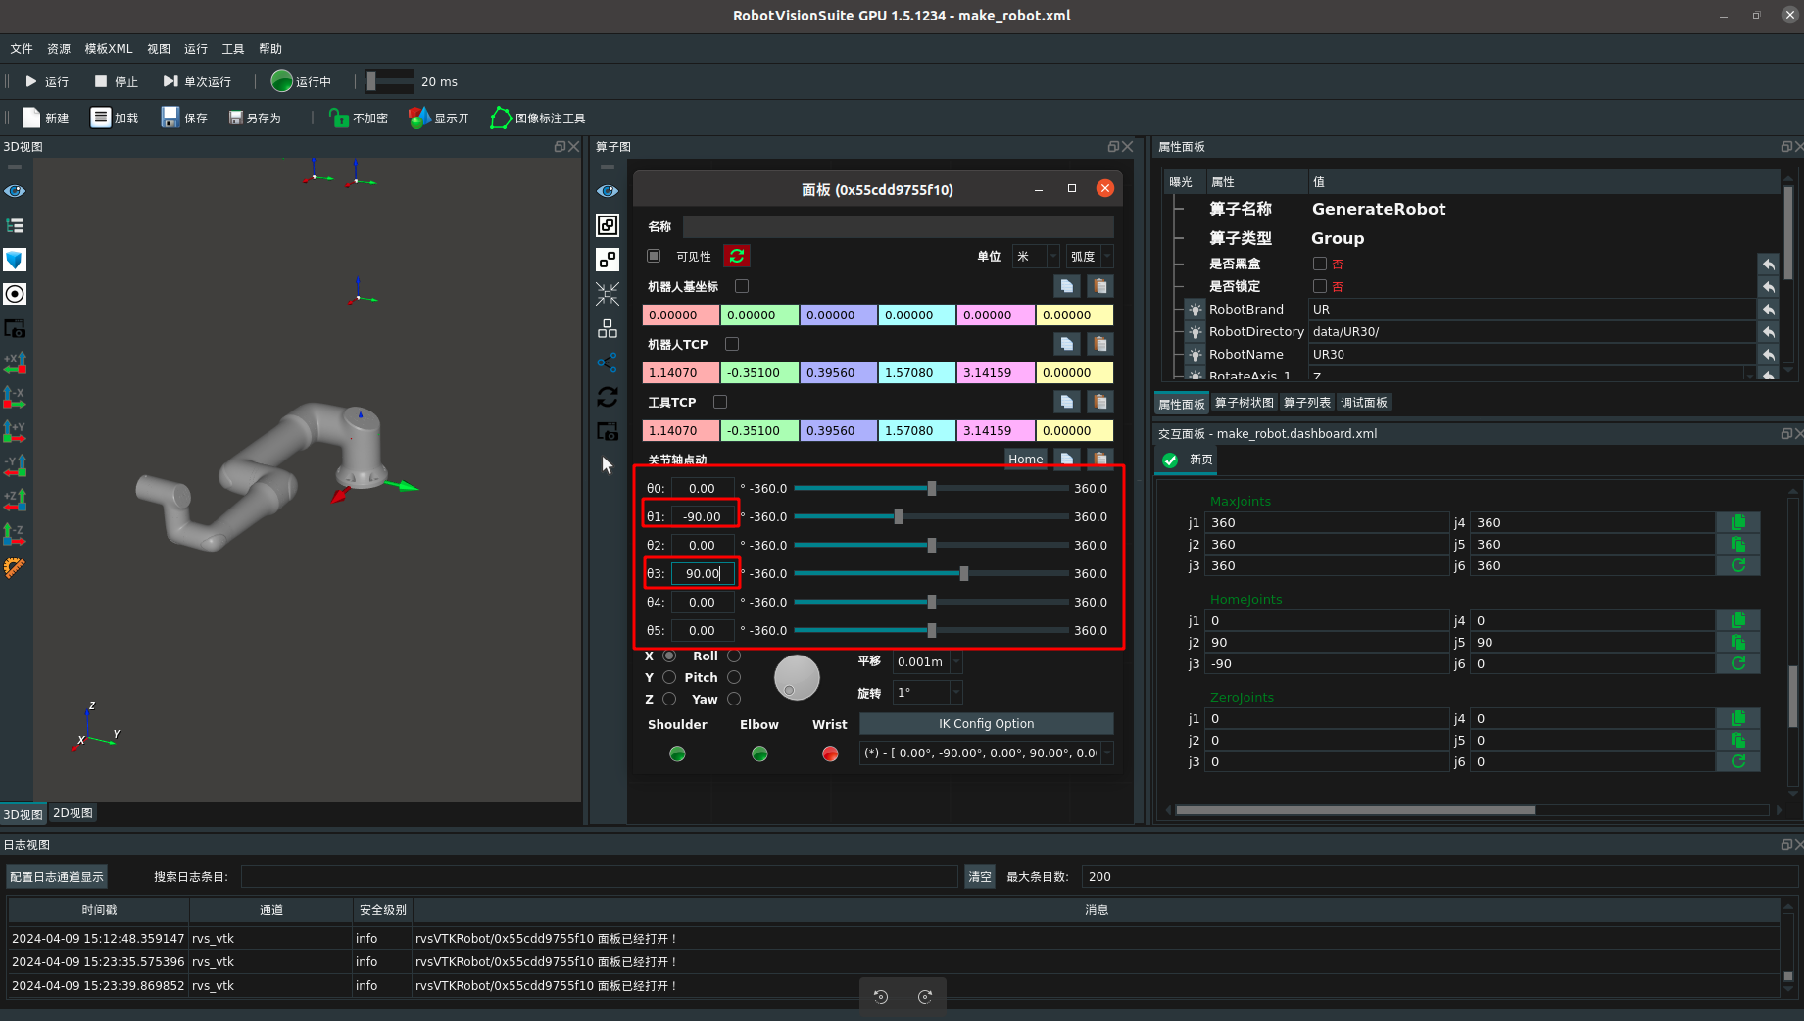
Task: Click the Stop (停止) toolbar button
Action: tap(116, 81)
